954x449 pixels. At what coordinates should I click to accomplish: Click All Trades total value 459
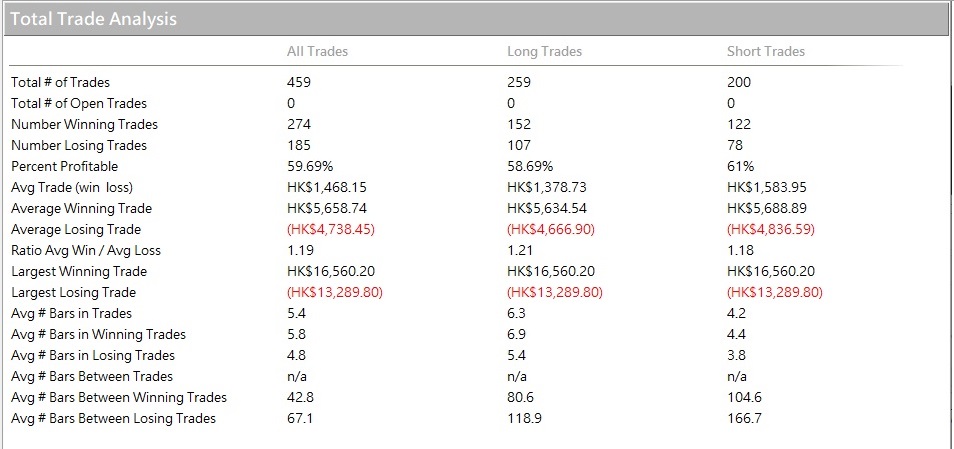pyautogui.click(x=299, y=82)
